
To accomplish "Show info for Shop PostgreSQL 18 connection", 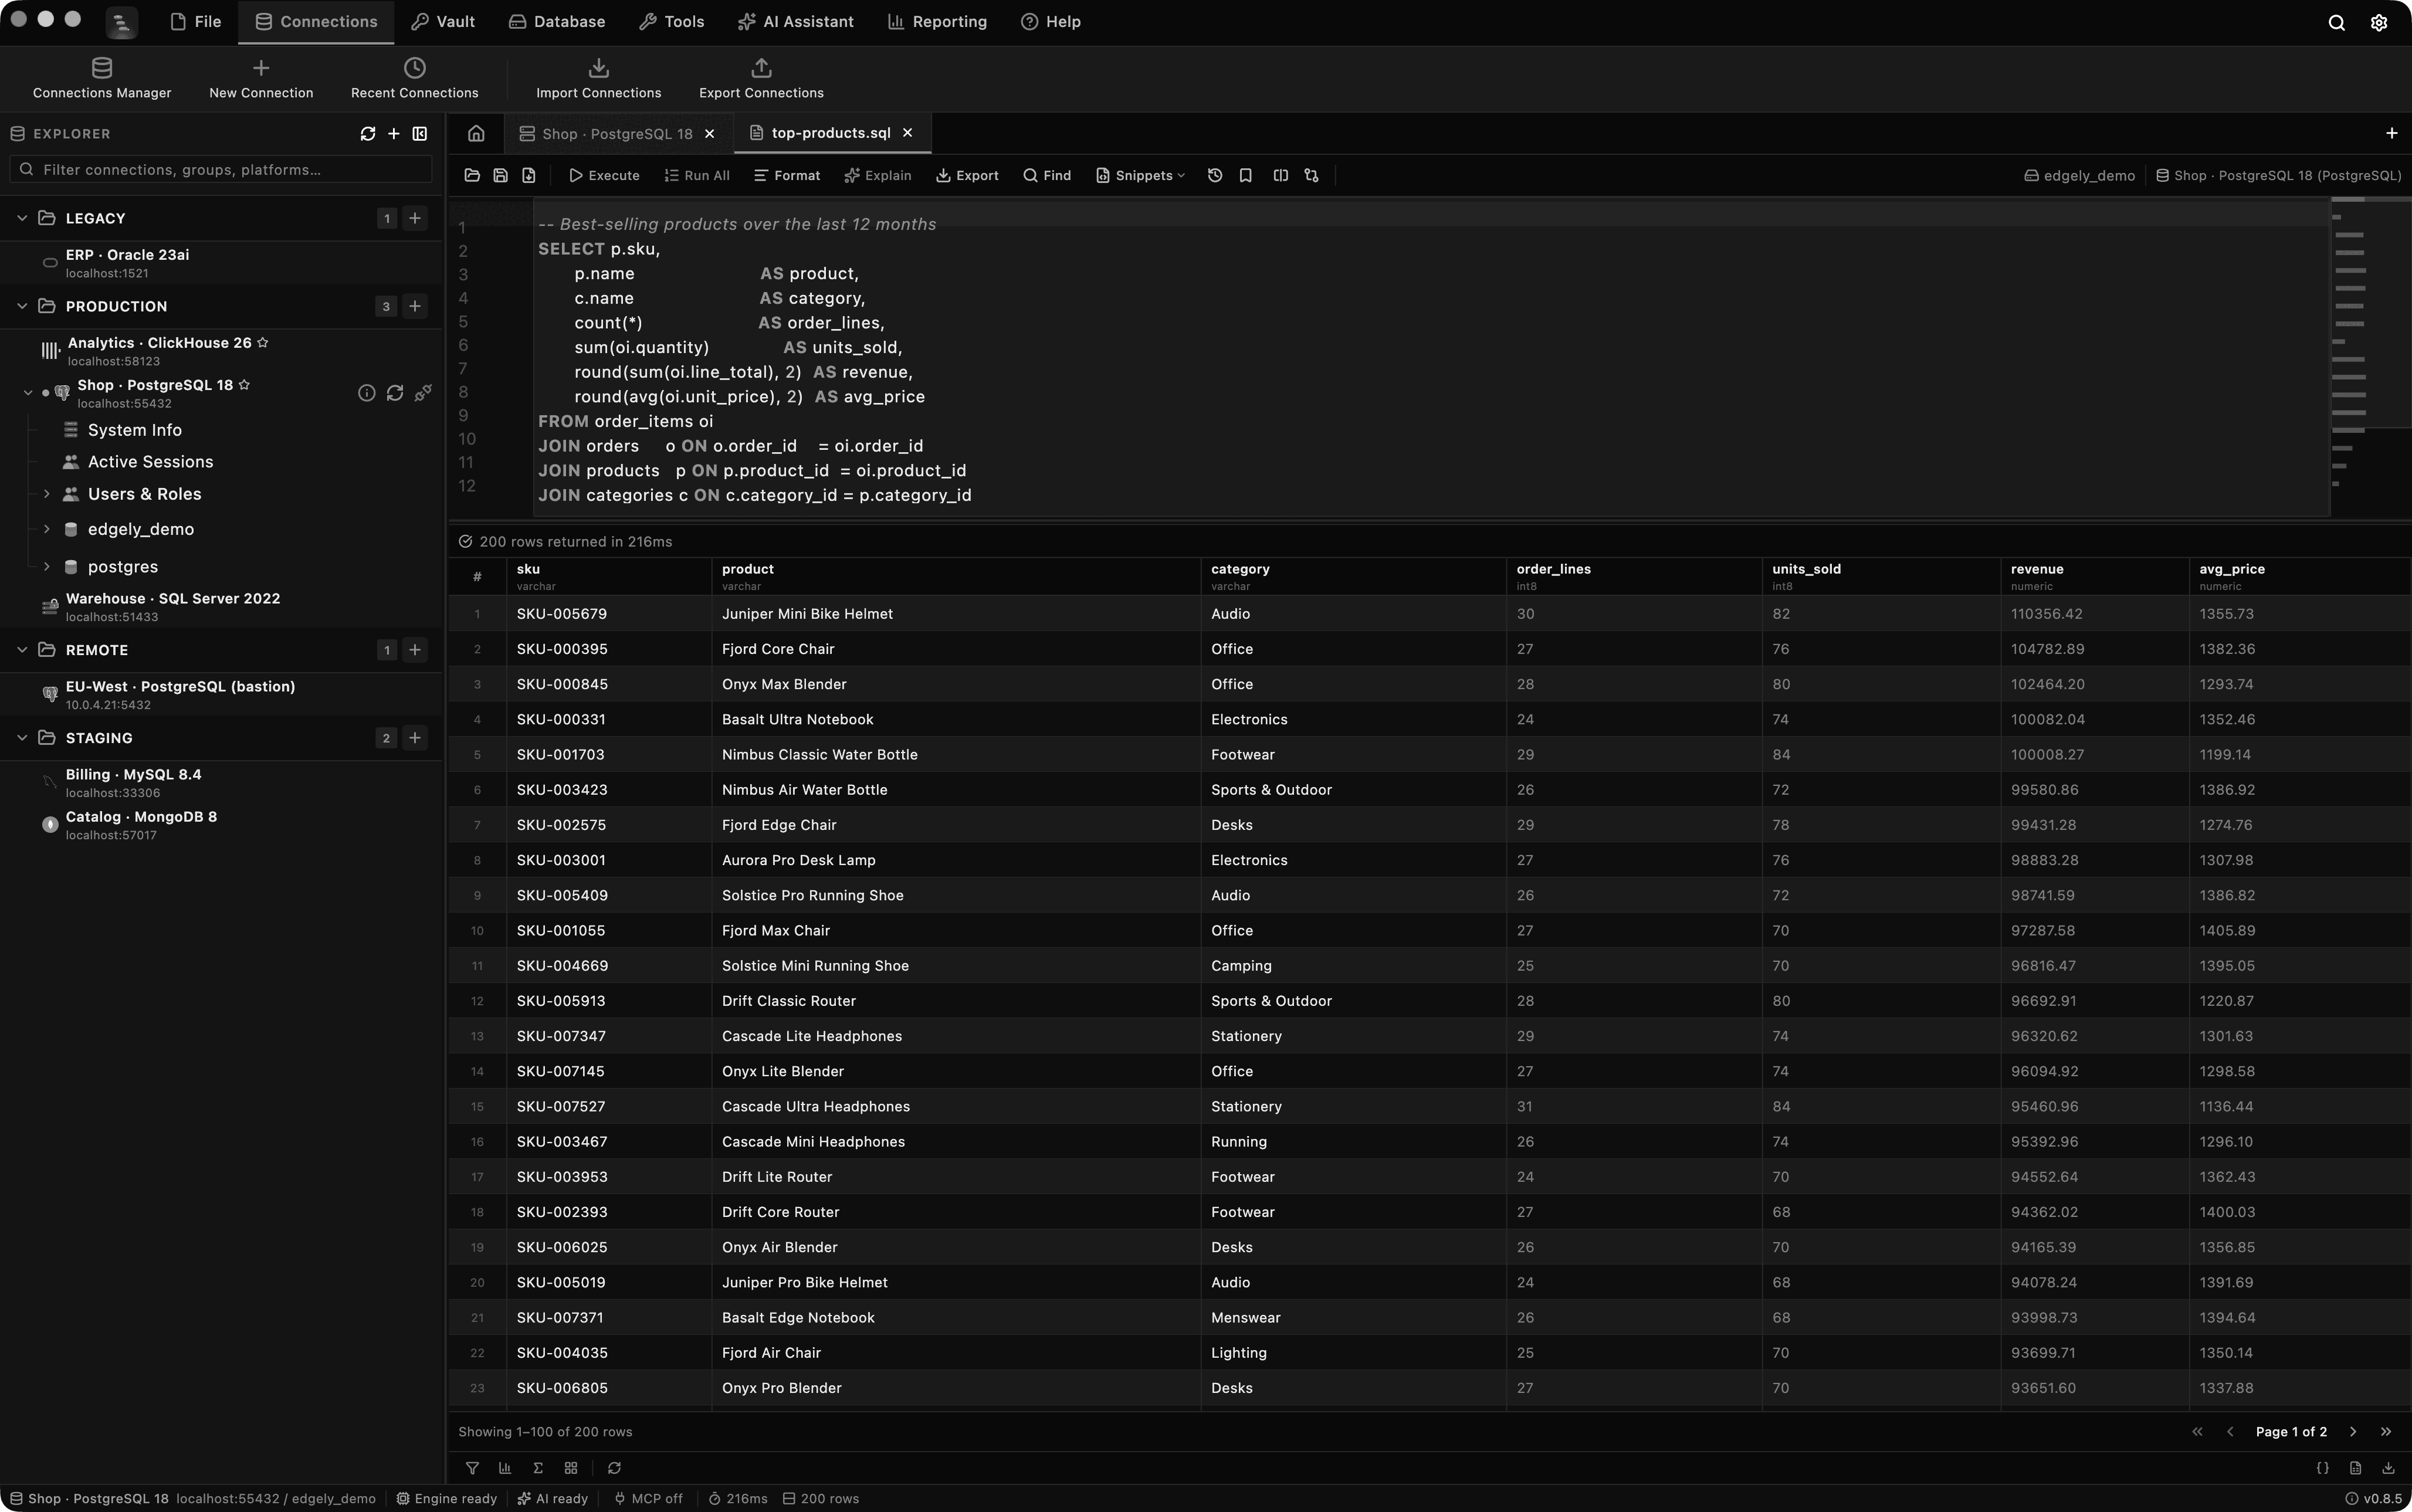I will tap(367, 394).
